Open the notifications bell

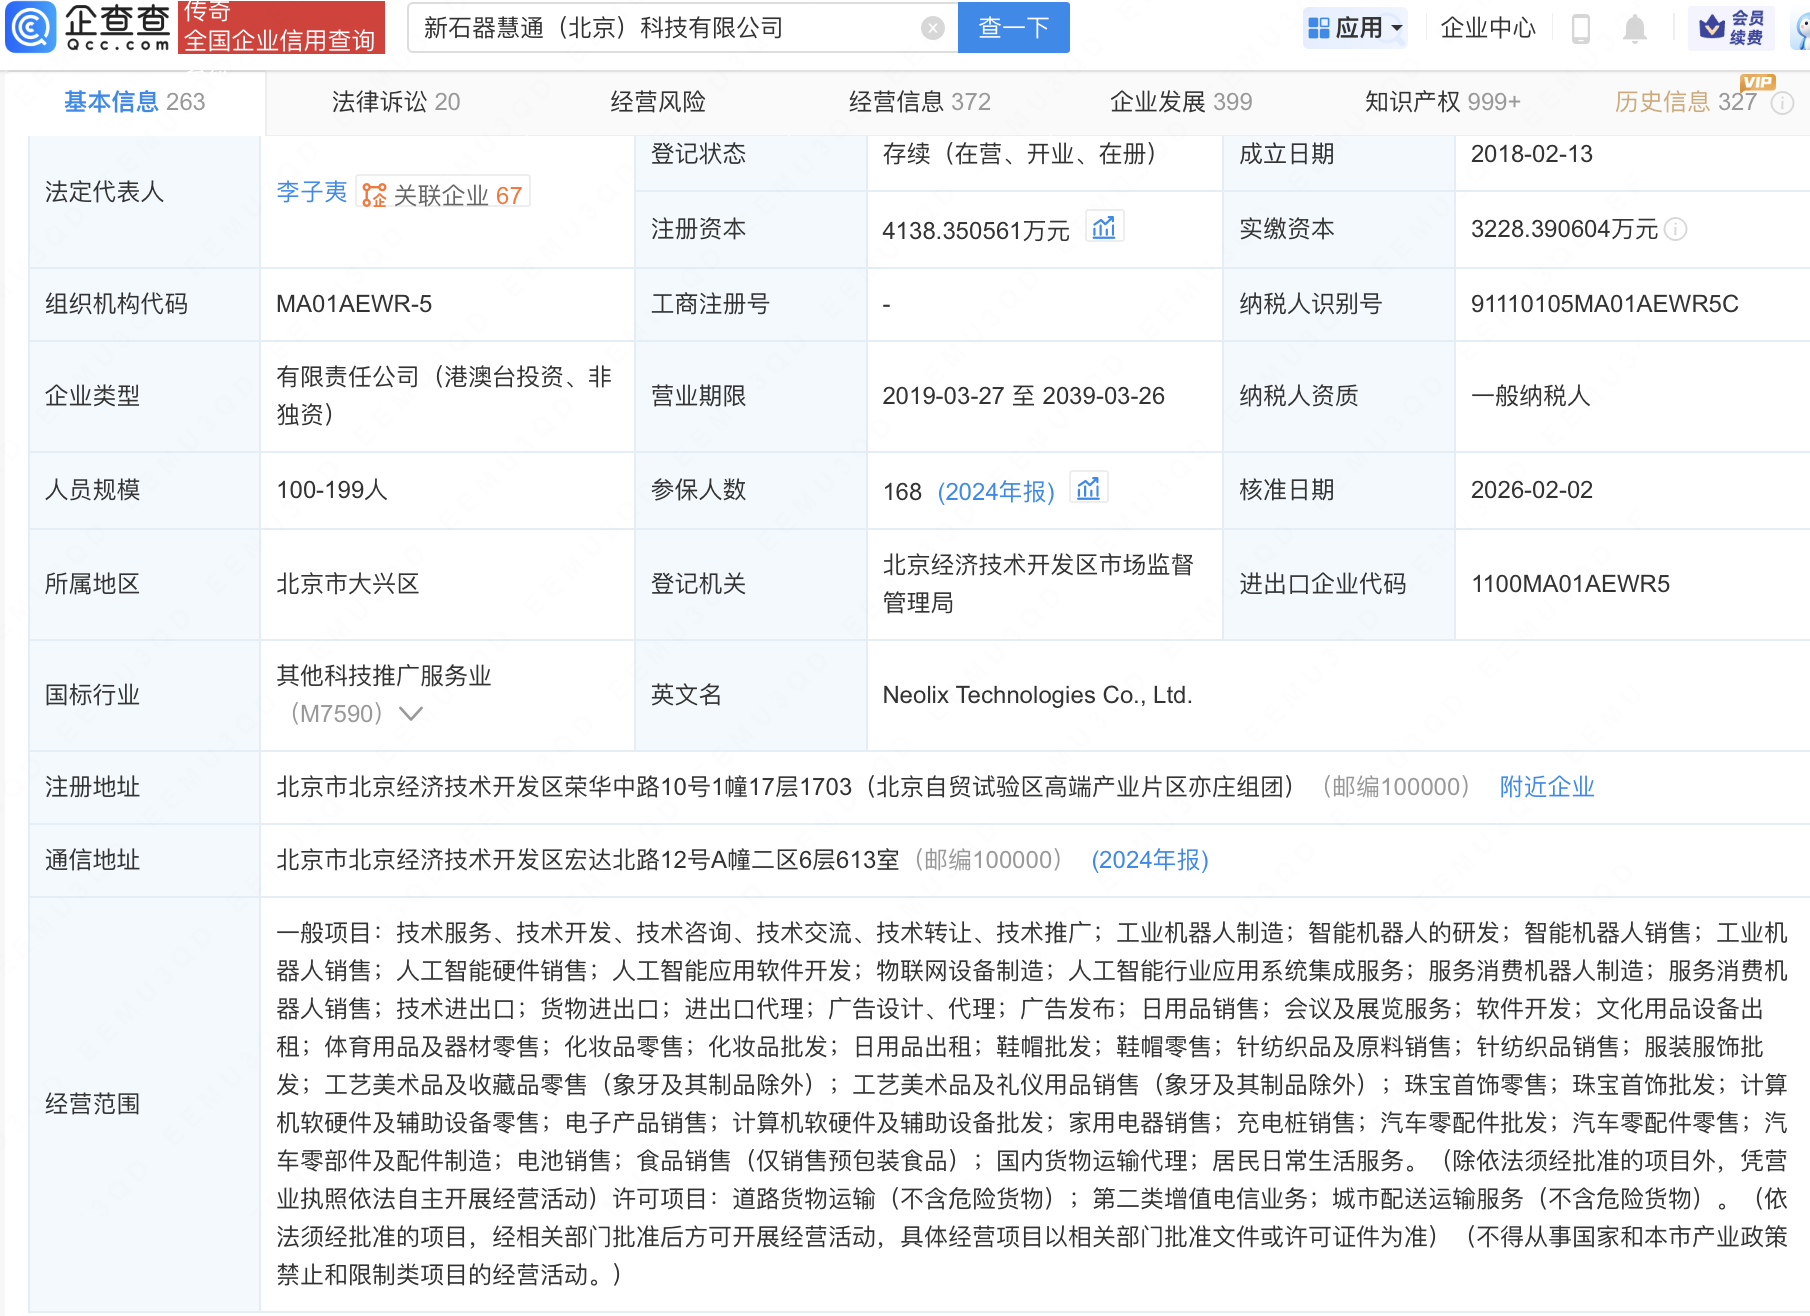[1634, 28]
